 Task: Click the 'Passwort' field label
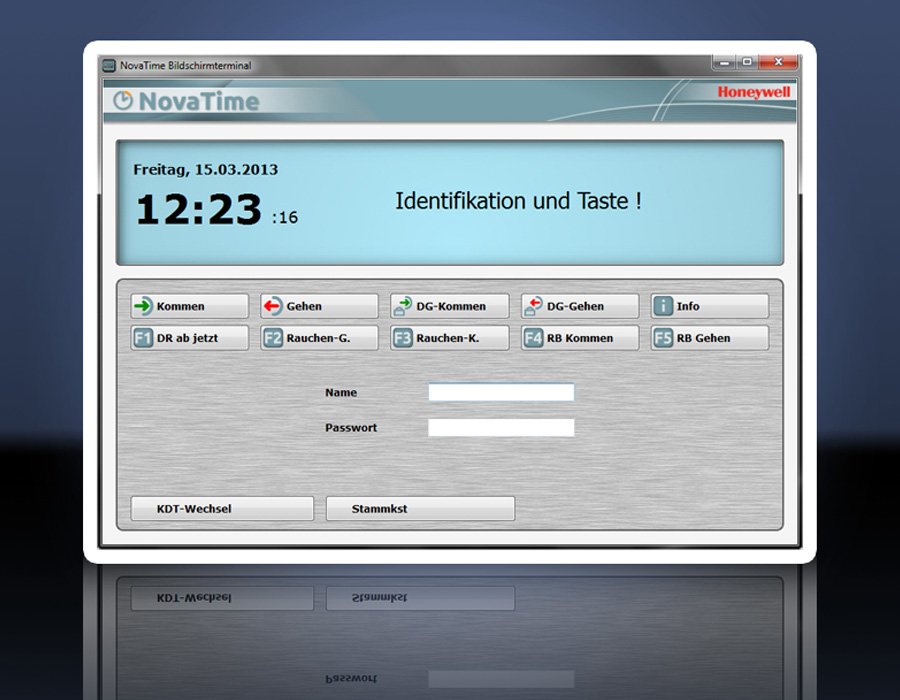pyautogui.click(x=351, y=427)
